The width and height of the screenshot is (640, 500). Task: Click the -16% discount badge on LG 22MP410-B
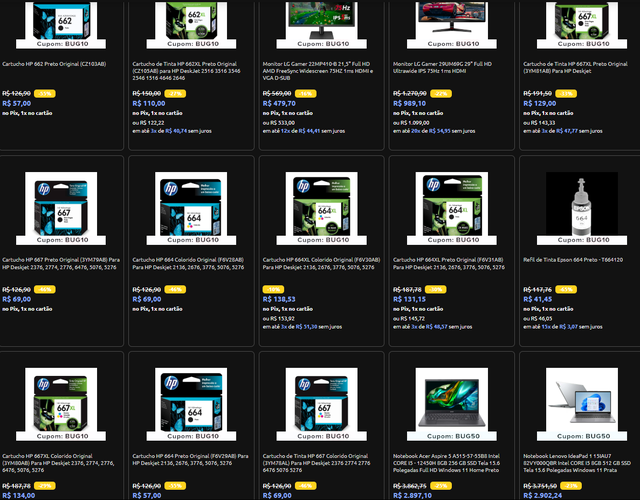click(305, 93)
